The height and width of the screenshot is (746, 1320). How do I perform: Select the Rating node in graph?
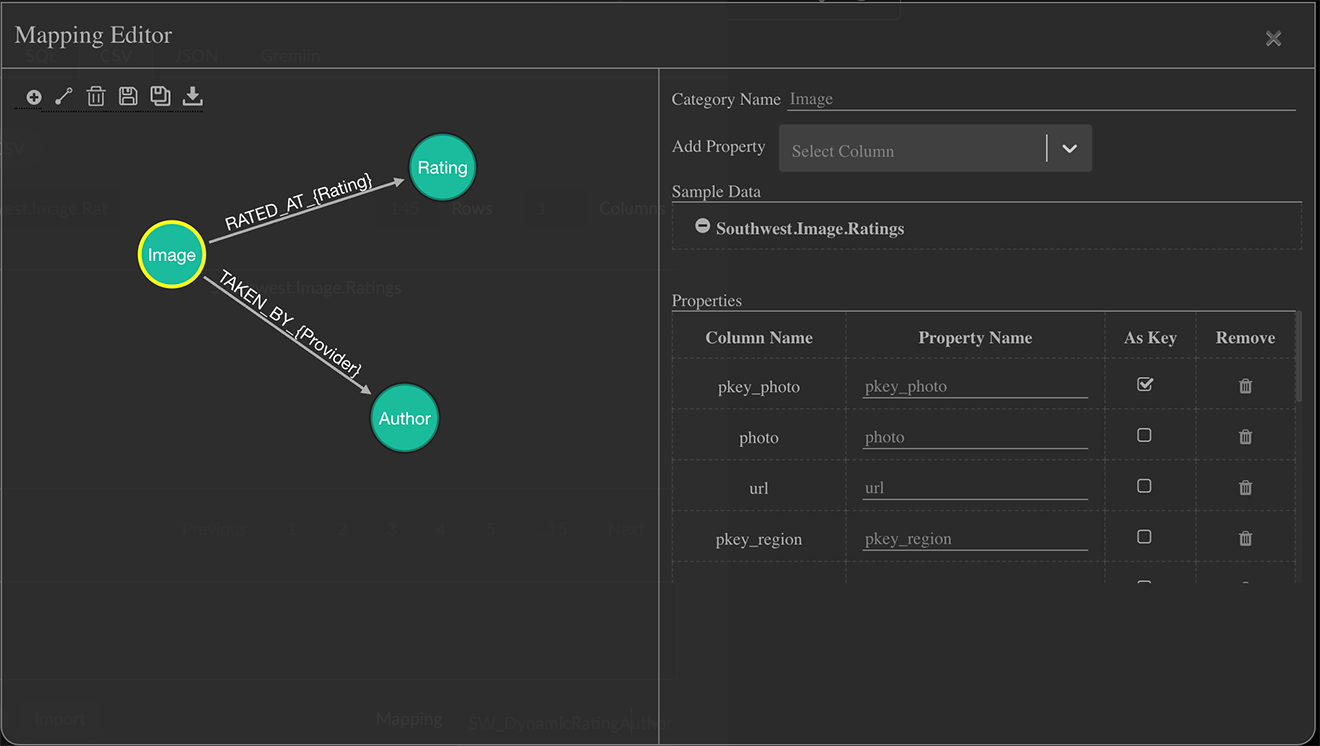pyautogui.click(x=442, y=167)
